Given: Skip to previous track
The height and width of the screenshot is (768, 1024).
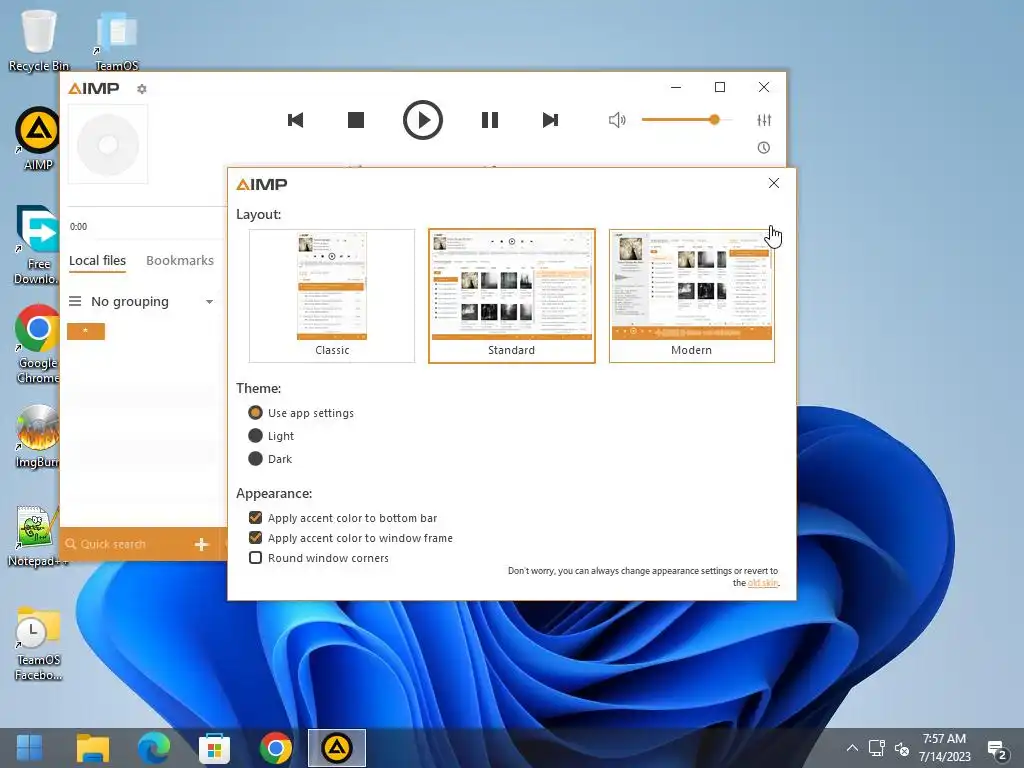Looking at the screenshot, I should (x=295, y=120).
